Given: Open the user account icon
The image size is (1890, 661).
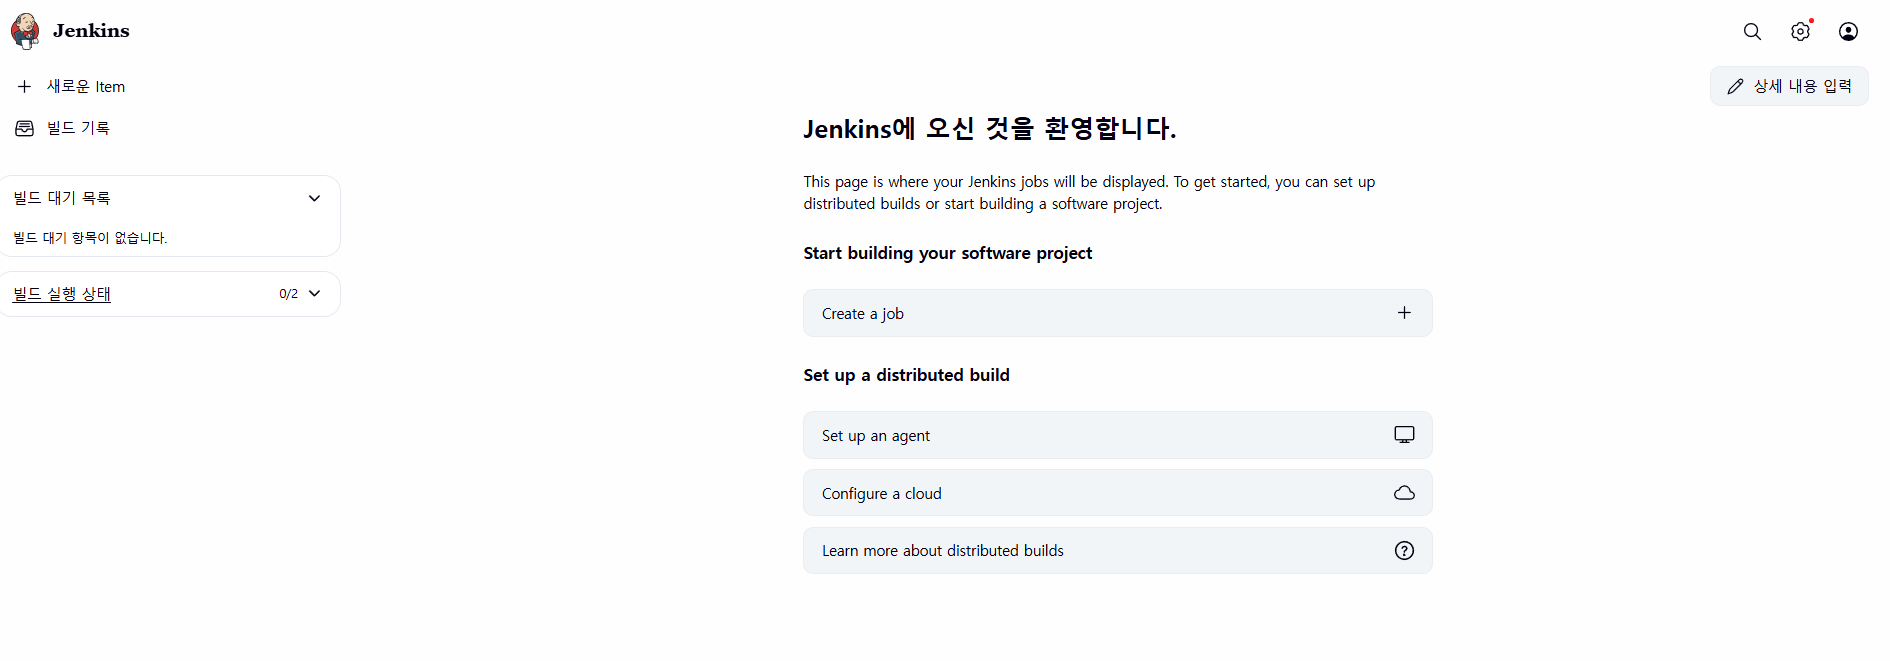Looking at the screenshot, I should pos(1848,31).
